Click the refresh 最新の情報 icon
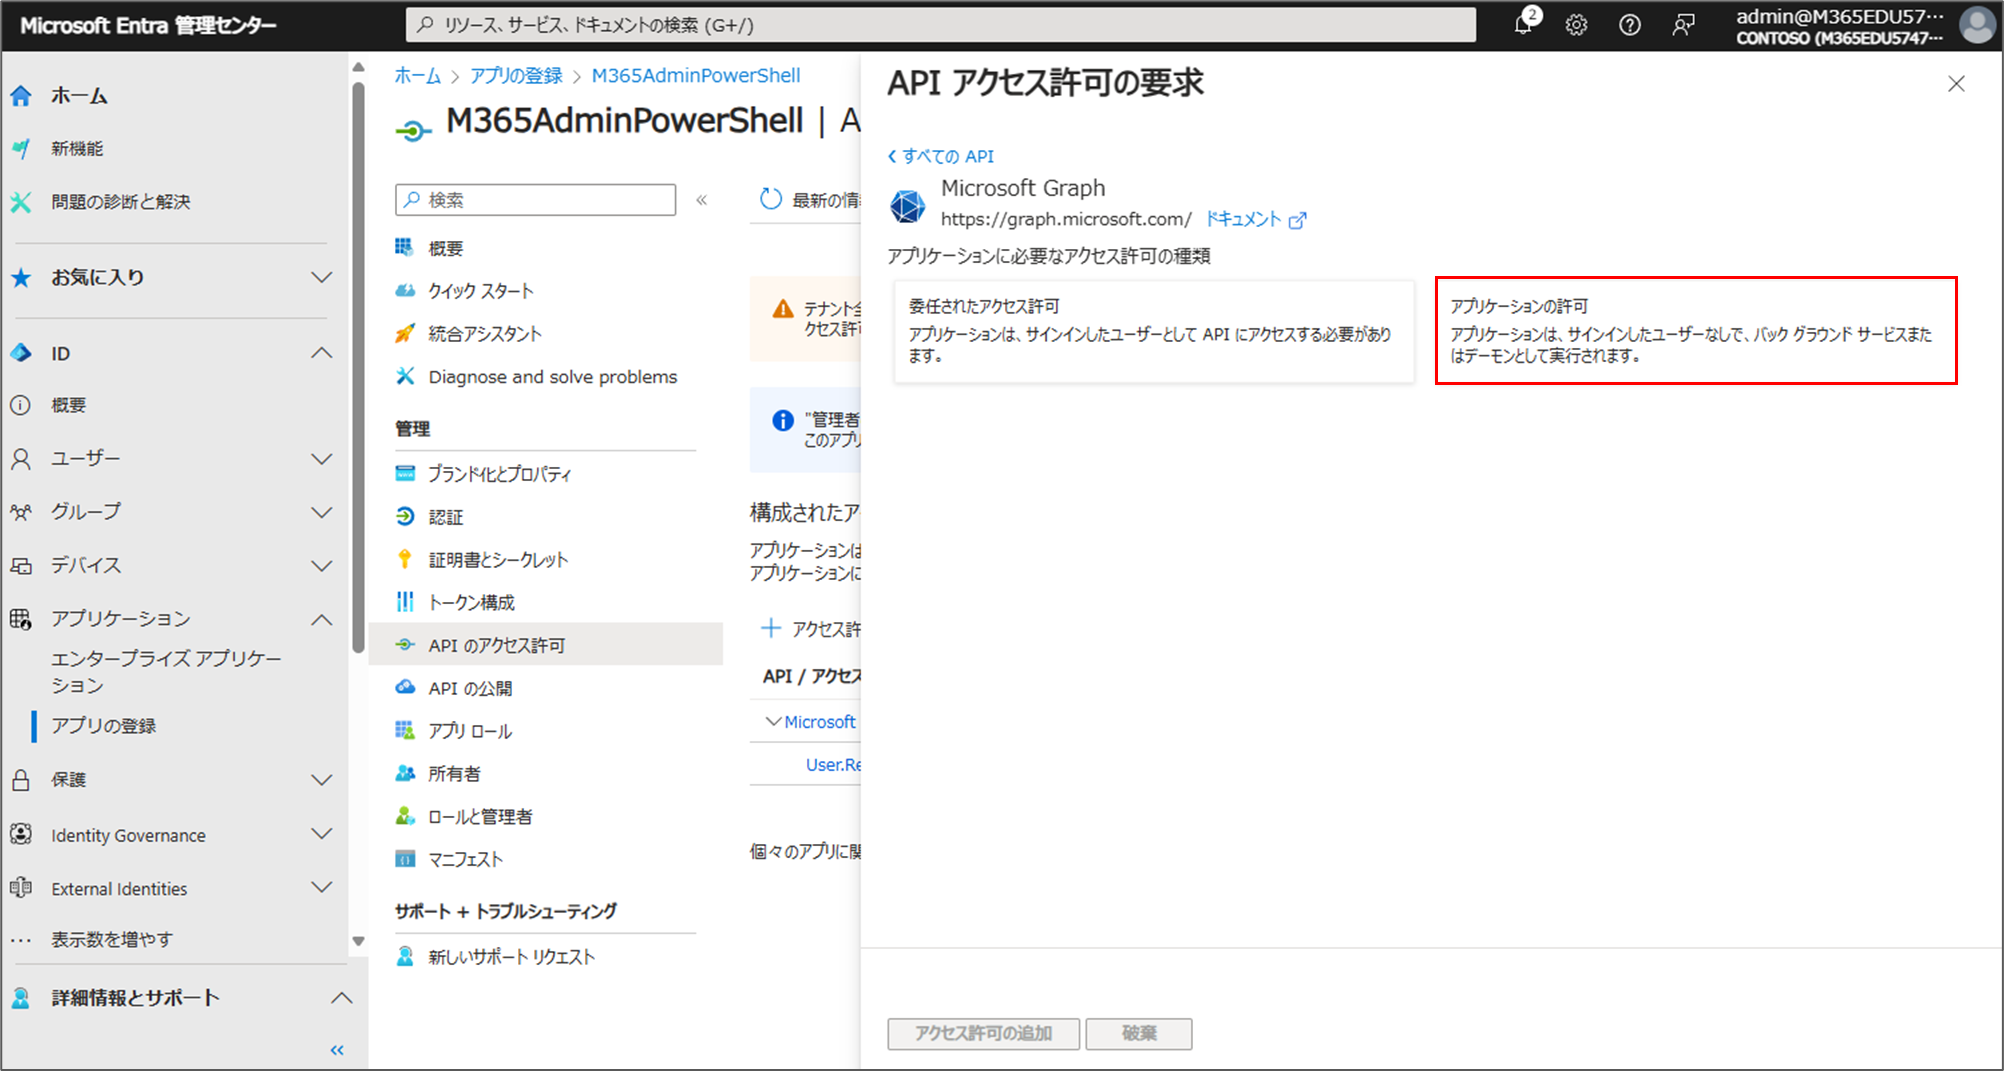The width and height of the screenshot is (2004, 1071). pos(770,199)
